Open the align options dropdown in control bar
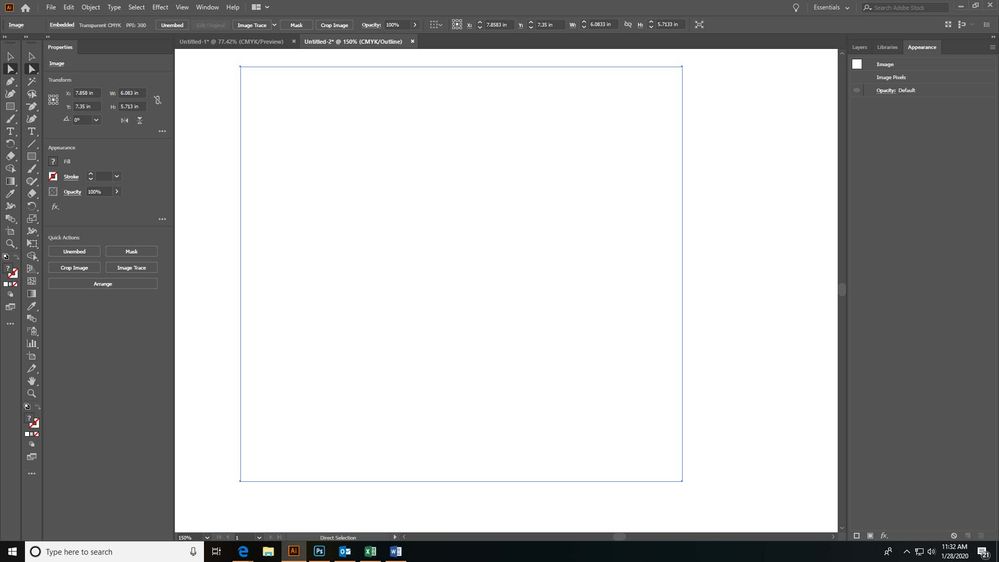The height and width of the screenshot is (562, 999). (436, 25)
